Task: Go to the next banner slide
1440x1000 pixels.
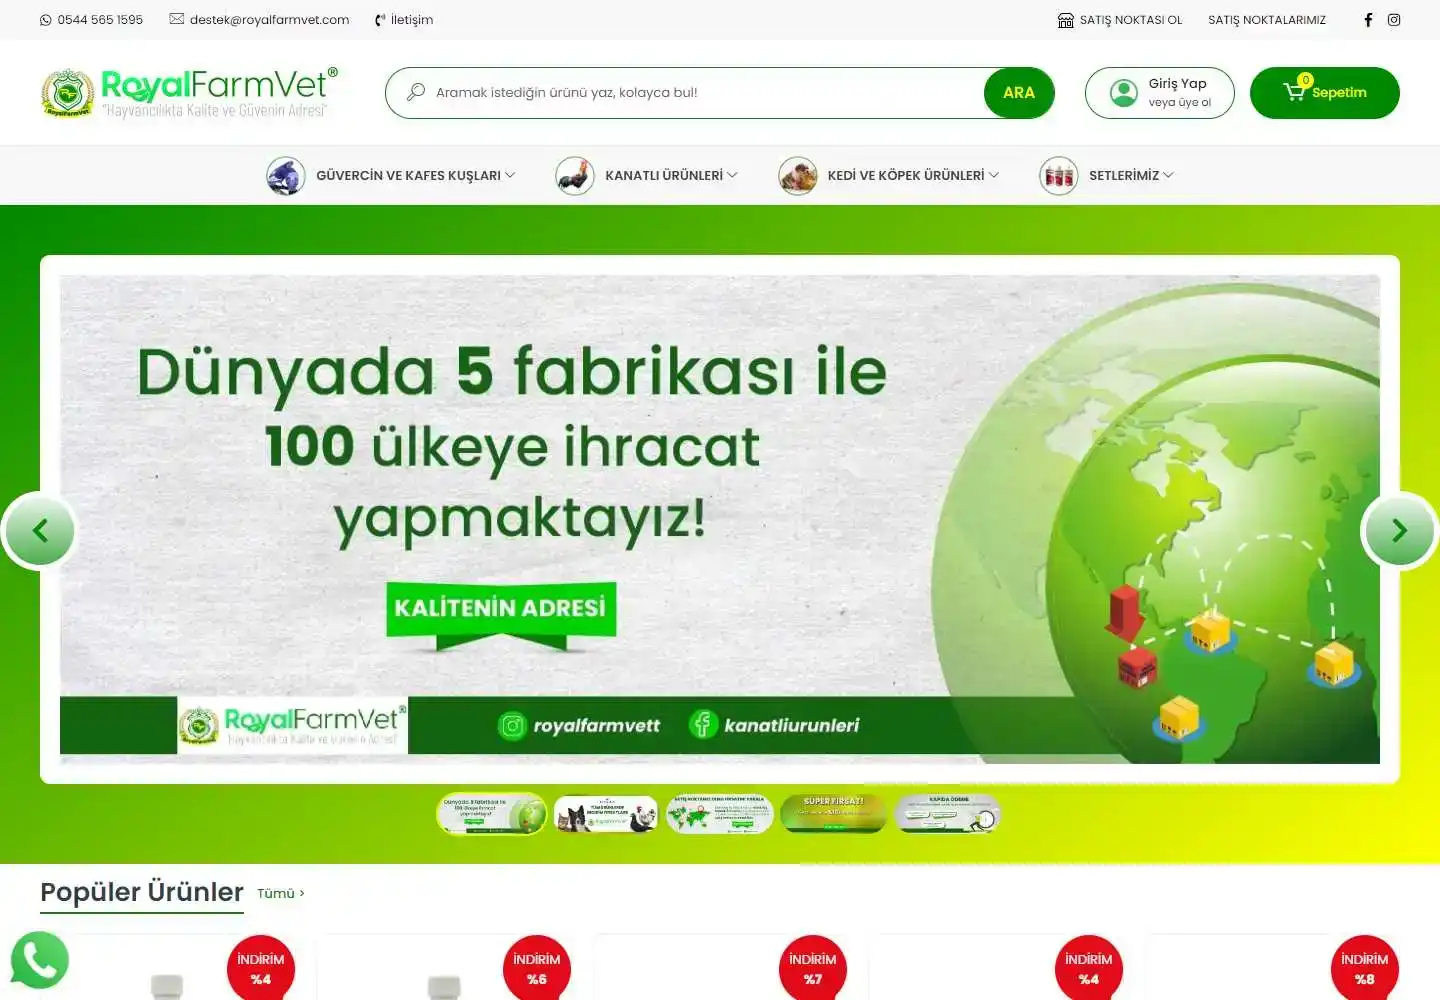Action: [1399, 531]
